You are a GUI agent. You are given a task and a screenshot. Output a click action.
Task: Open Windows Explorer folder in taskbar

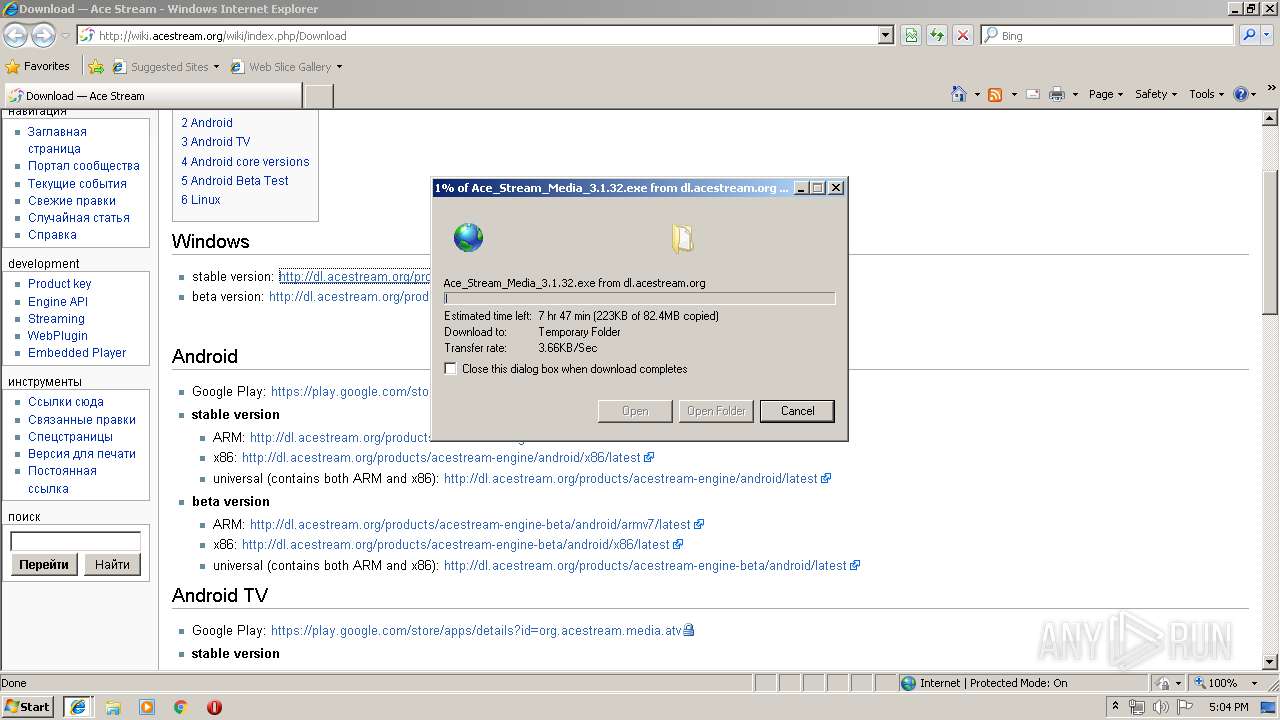pyautogui.click(x=113, y=707)
